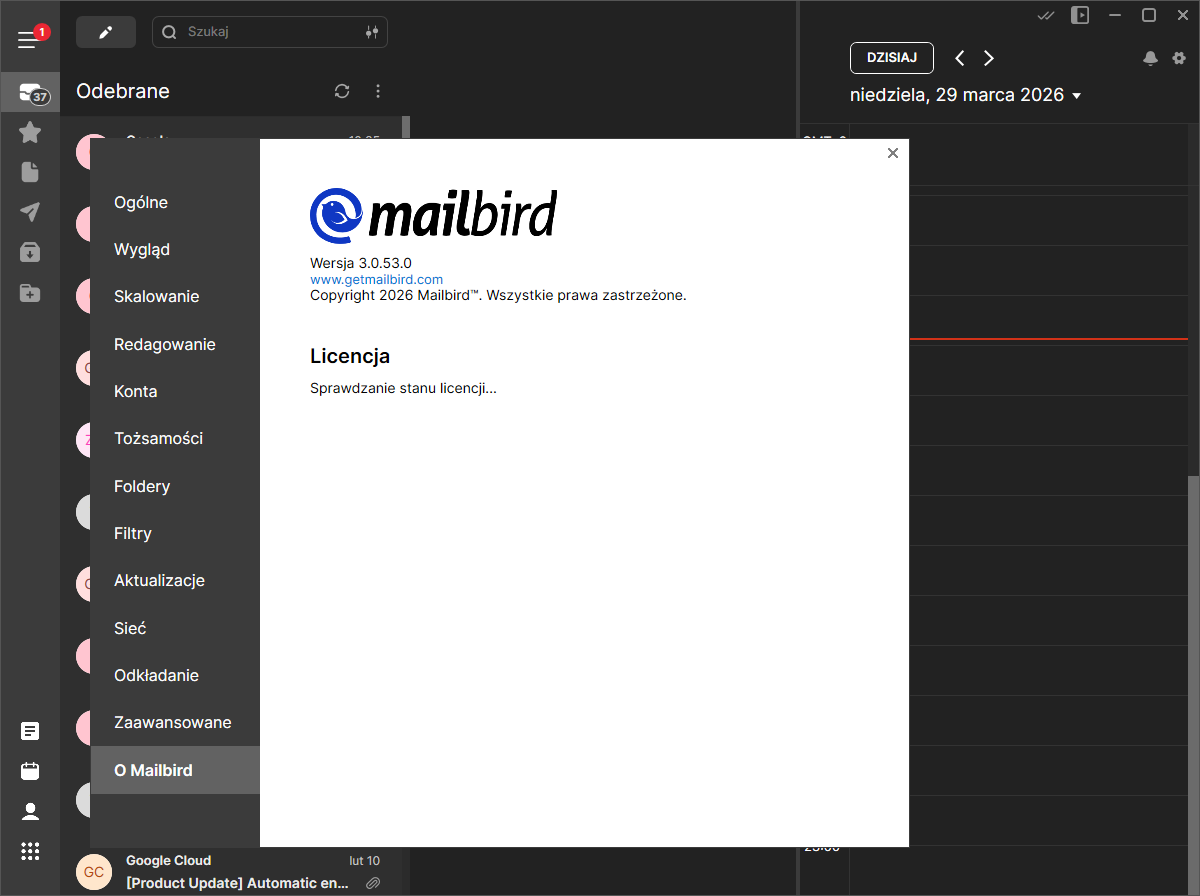Click the add folder icon in the sidebar
The width and height of the screenshot is (1200, 896).
click(30, 293)
